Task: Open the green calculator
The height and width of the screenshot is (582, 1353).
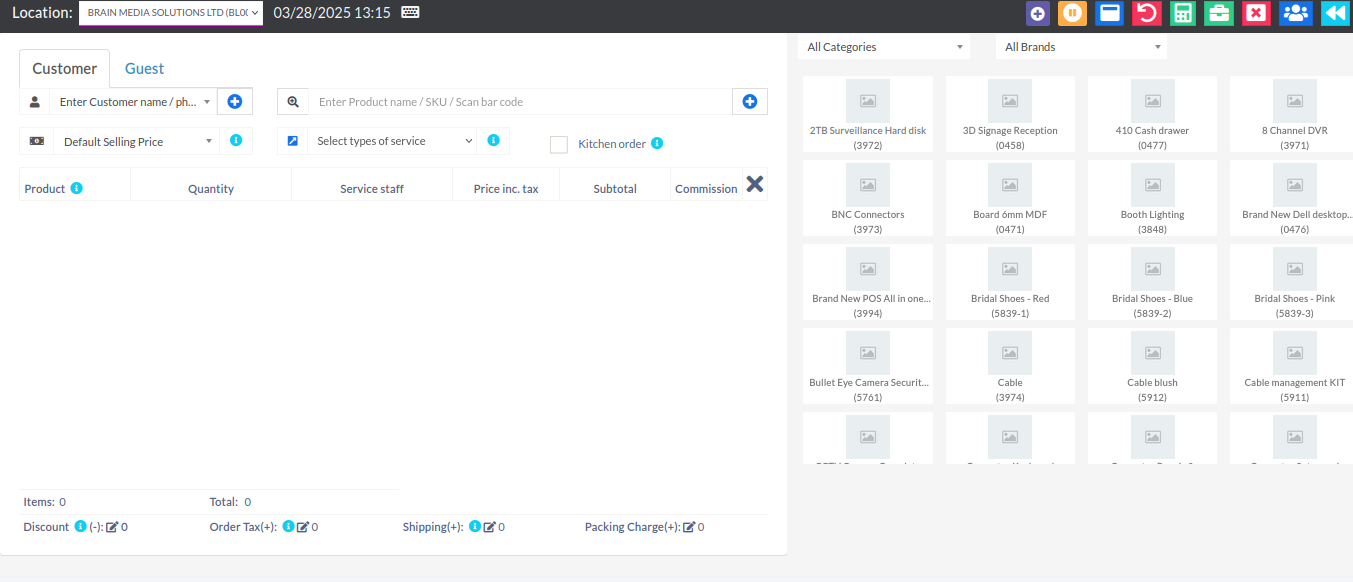Action: 1183,13
